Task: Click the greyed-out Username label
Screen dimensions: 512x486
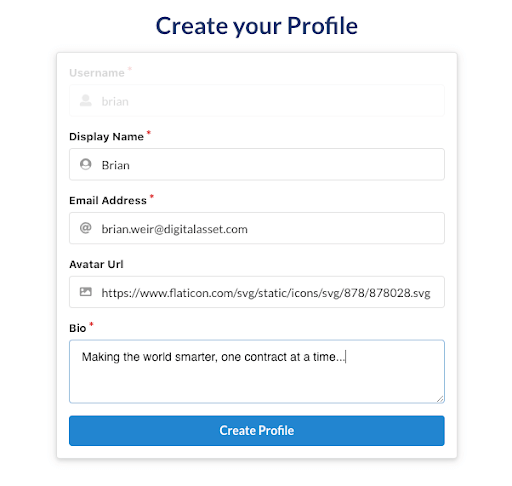Action: (97, 73)
